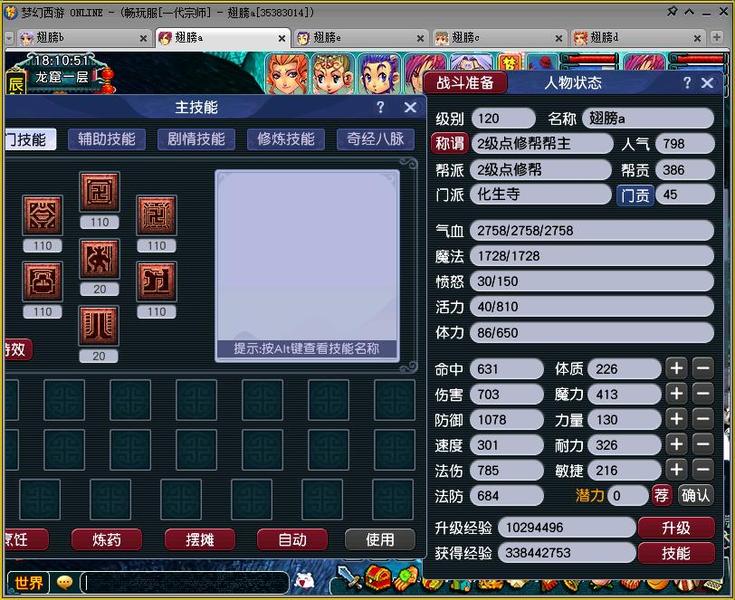Screen dimensions: 735x600
Task: Click the 升级经验 value 10294496
Action: 566,528
